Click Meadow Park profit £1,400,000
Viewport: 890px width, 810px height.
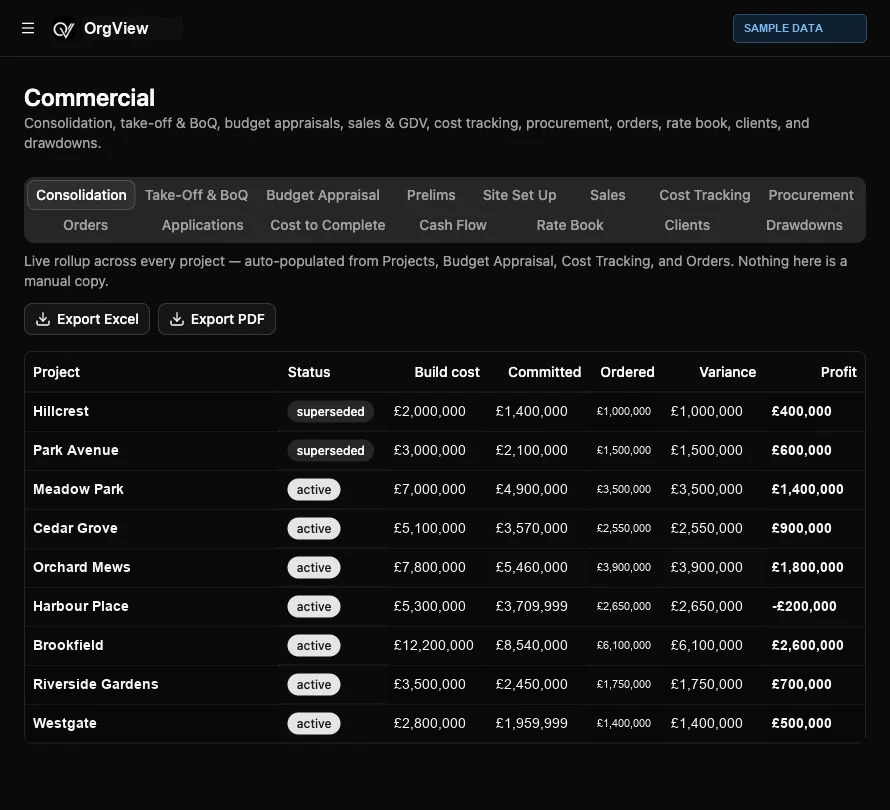(807, 489)
